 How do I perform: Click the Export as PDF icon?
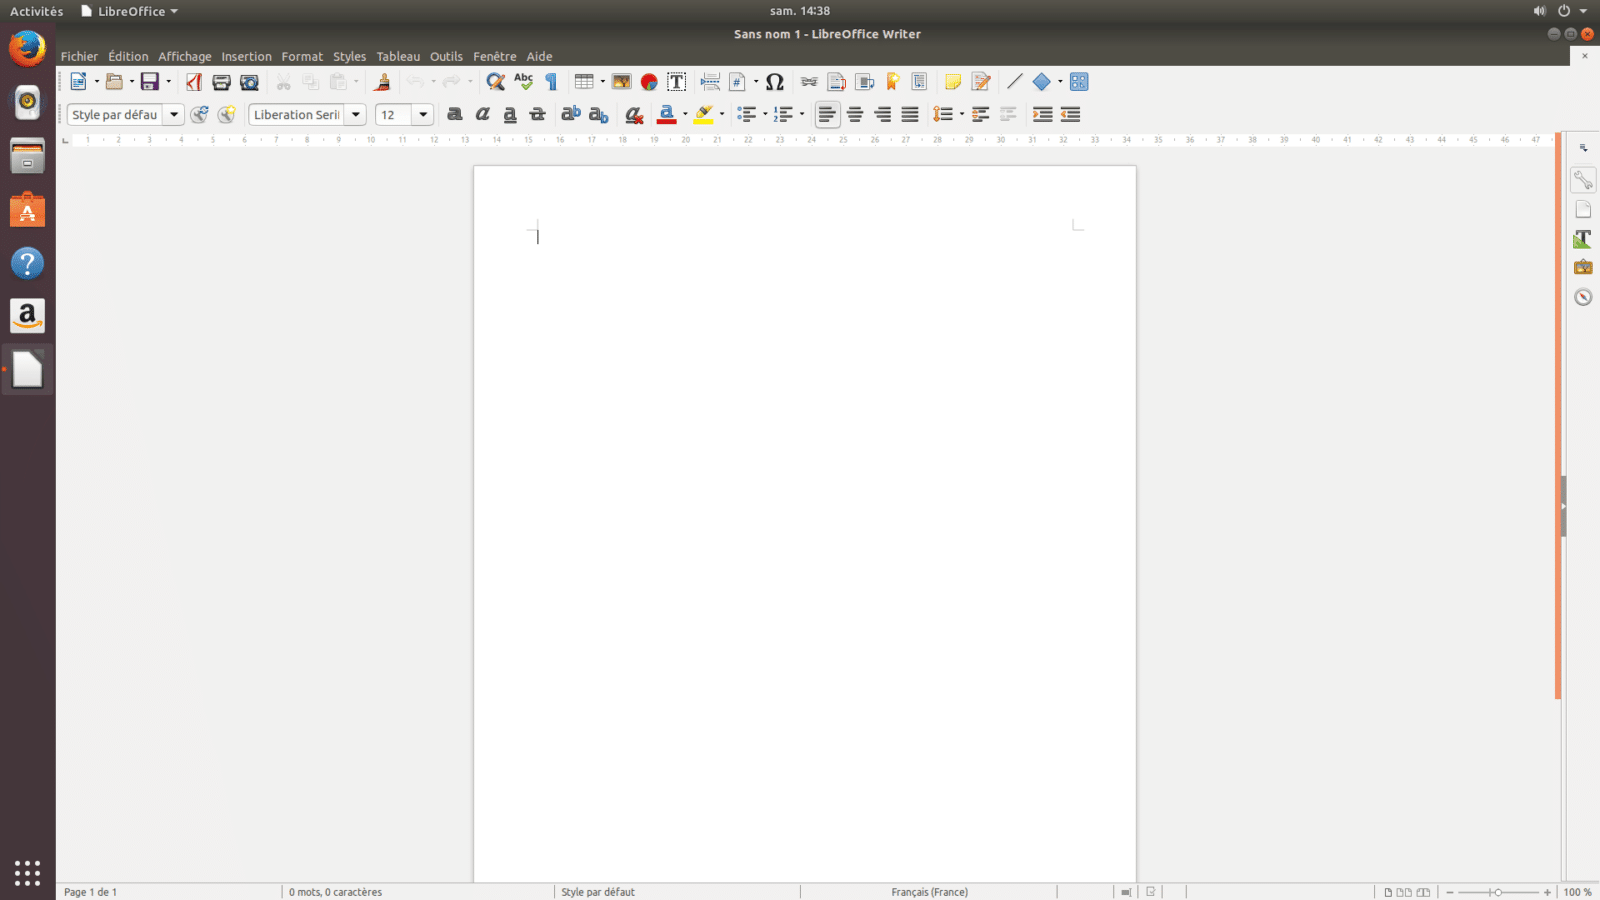pos(194,82)
